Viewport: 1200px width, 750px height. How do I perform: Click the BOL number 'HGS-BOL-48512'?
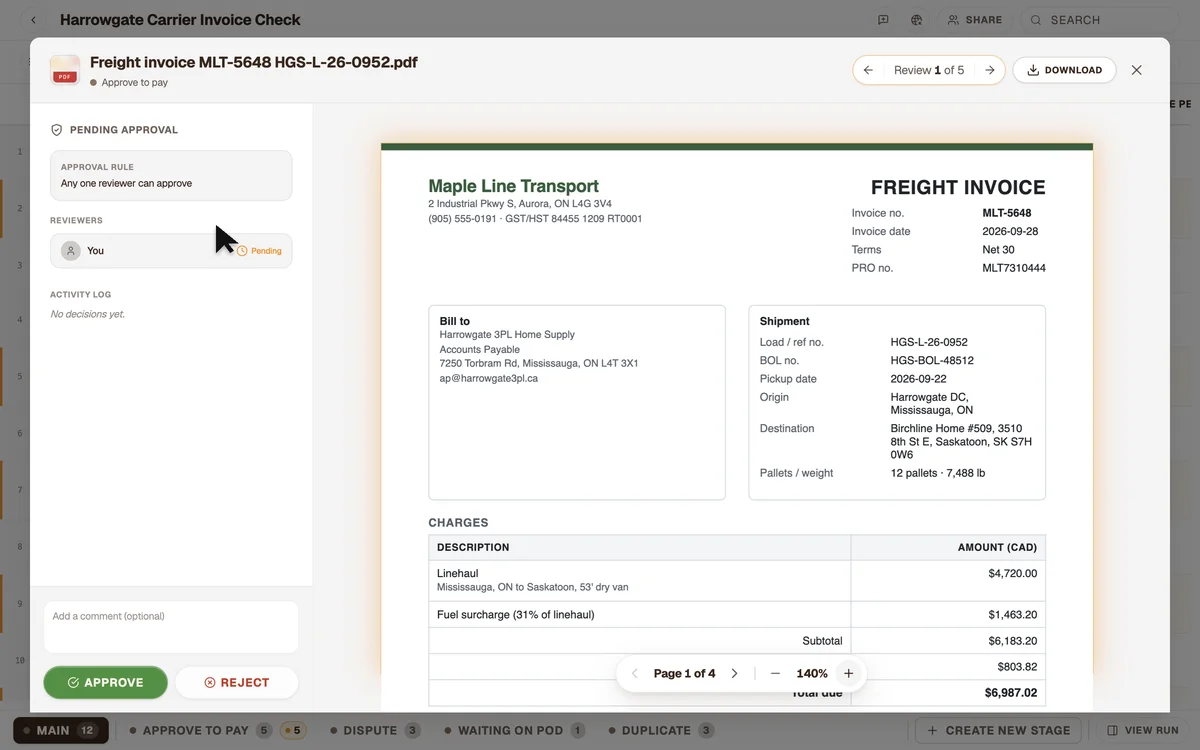[x=932, y=360]
